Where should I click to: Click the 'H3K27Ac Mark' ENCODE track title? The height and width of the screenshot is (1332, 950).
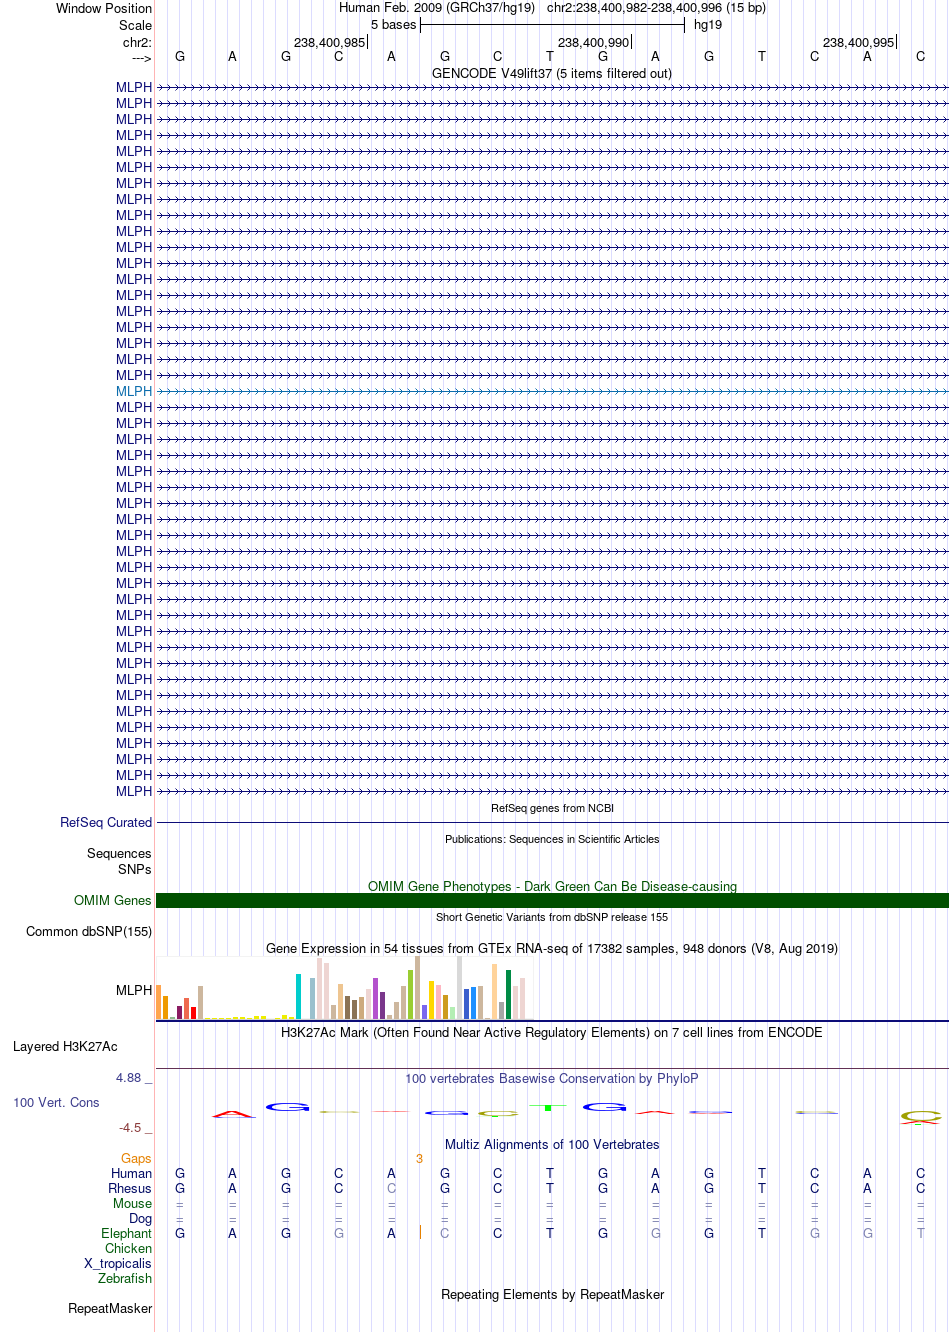coord(552,1032)
